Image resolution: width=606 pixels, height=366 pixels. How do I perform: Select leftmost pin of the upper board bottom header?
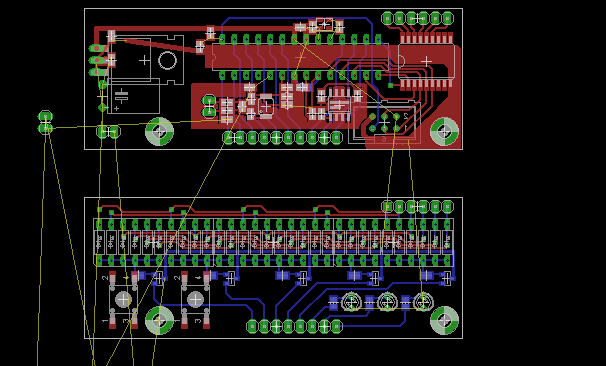tap(228, 137)
